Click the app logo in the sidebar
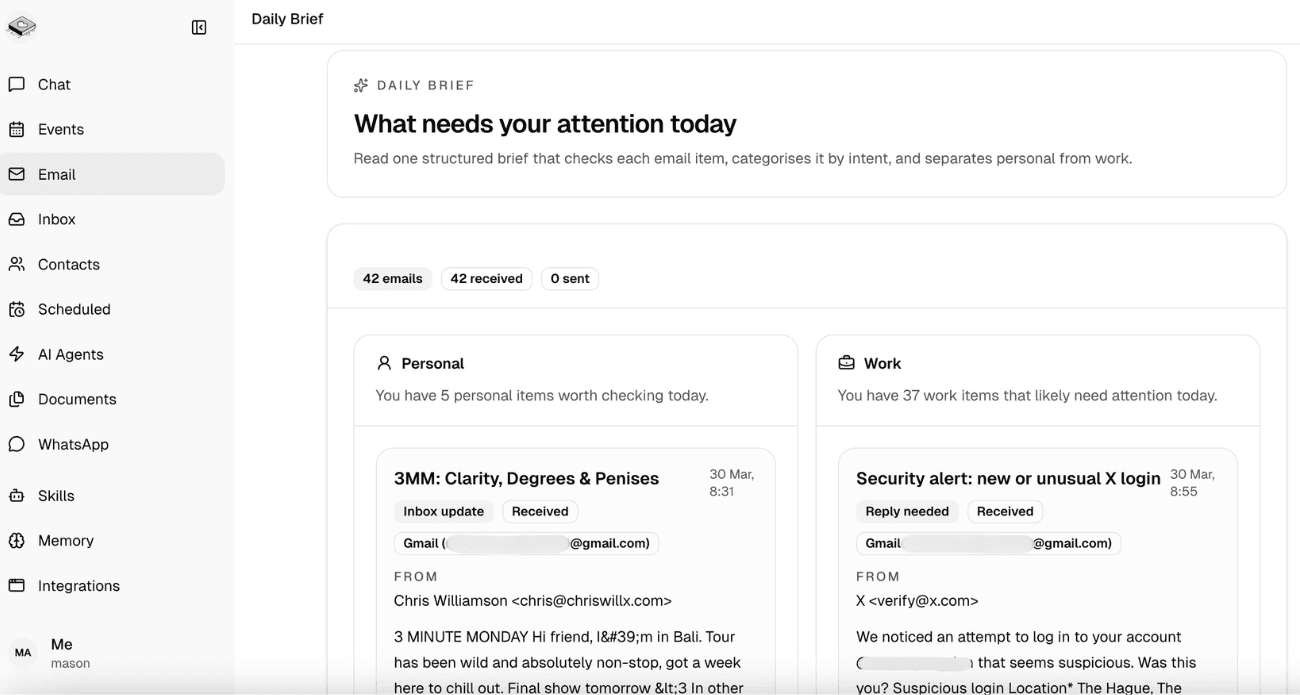 point(22,28)
